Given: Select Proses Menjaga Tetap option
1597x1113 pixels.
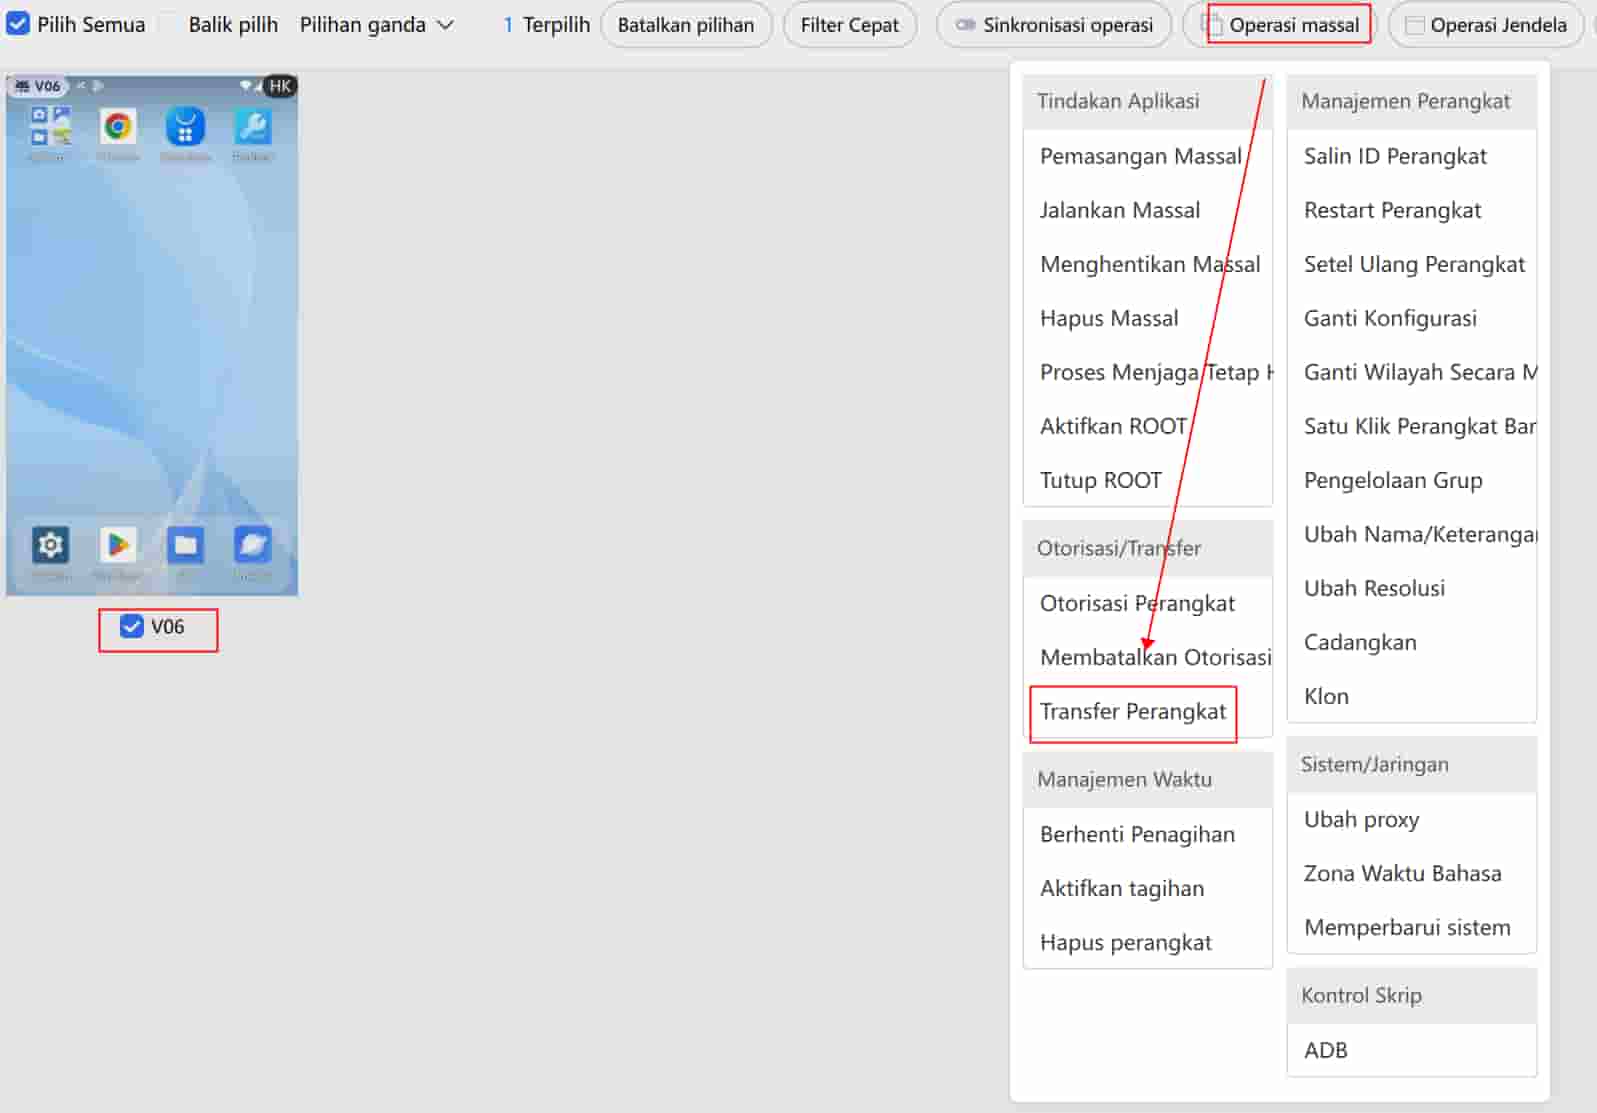Looking at the screenshot, I should click(x=1148, y=372).
